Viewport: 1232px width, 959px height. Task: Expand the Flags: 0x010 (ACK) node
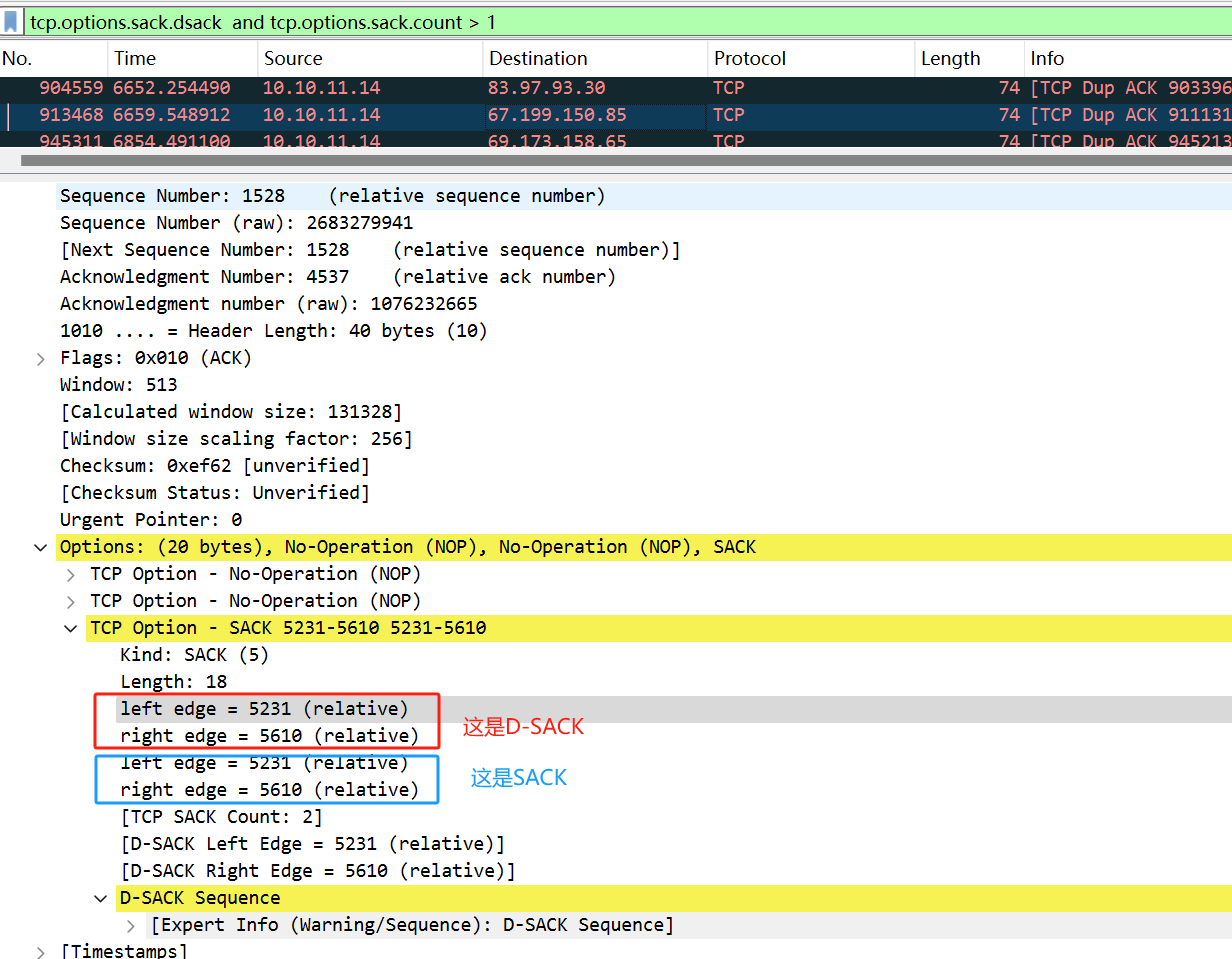41,358
